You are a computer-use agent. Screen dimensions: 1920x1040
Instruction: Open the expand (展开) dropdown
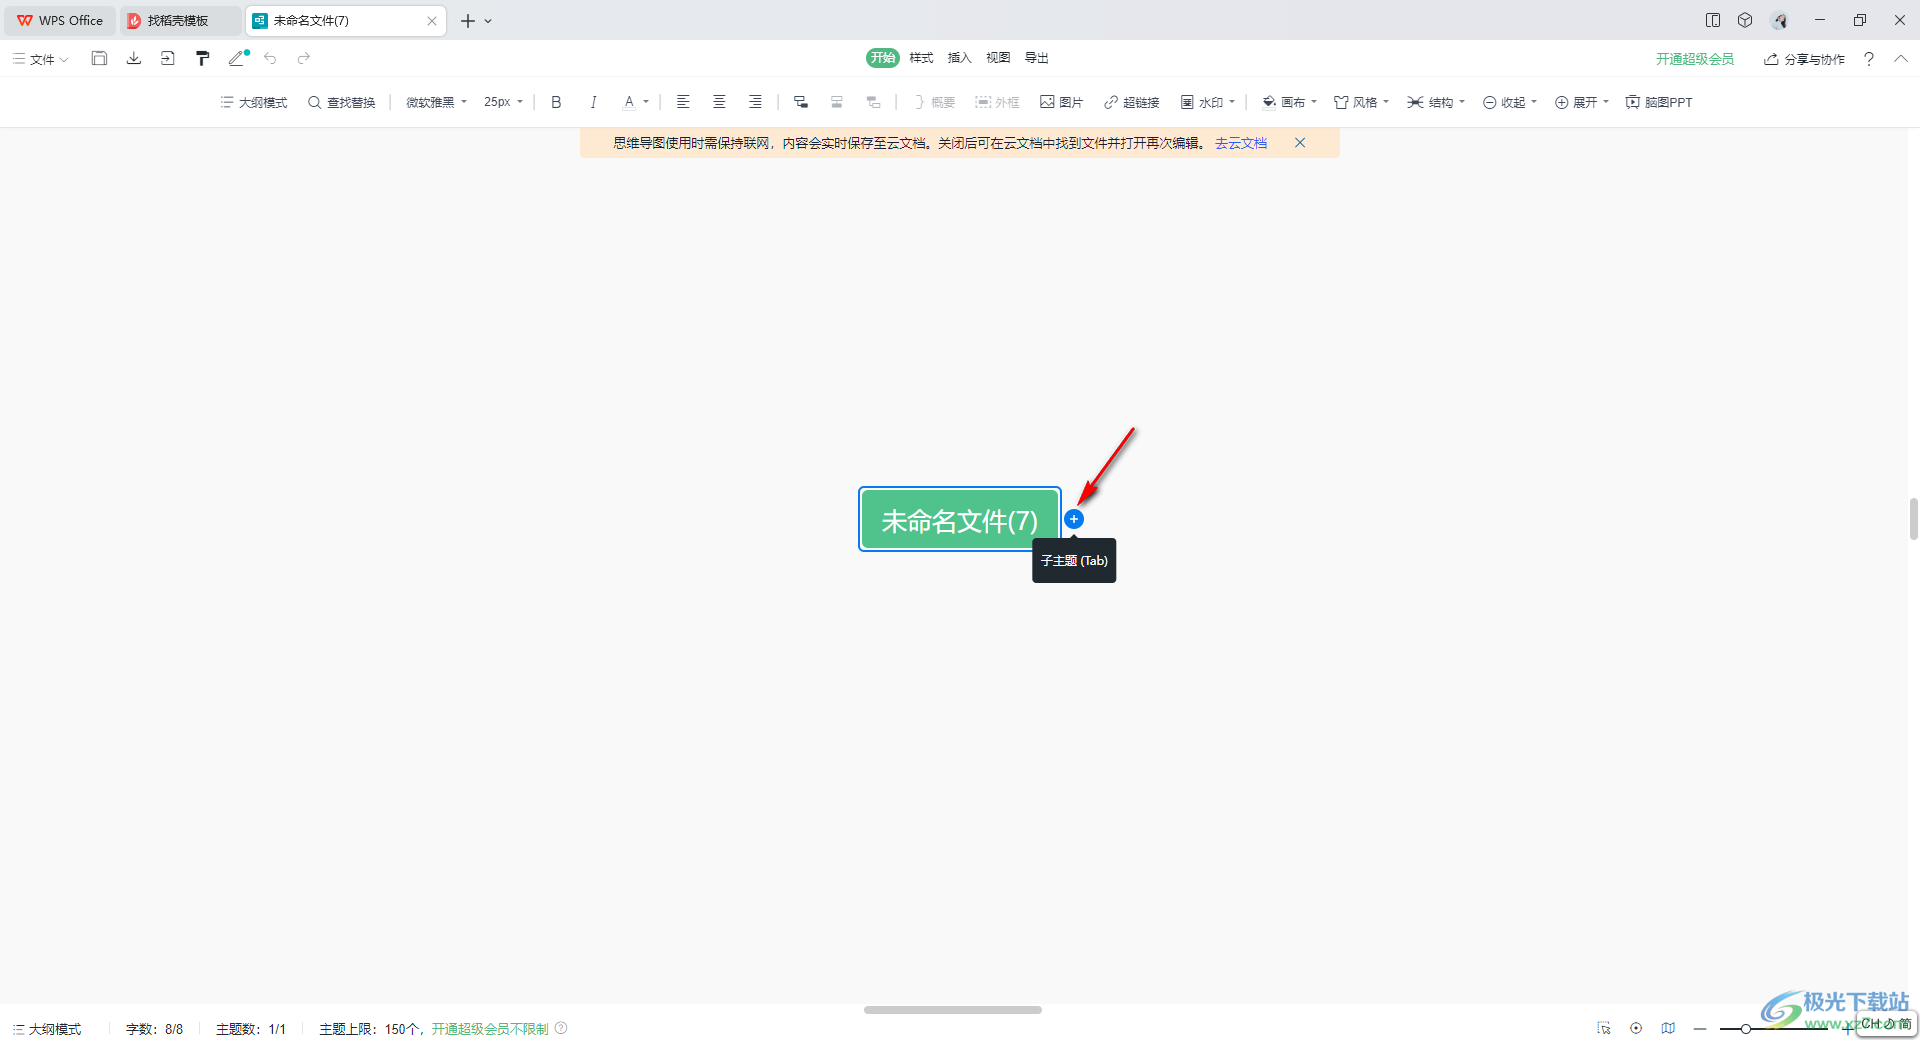click(x=1582, y=102)
